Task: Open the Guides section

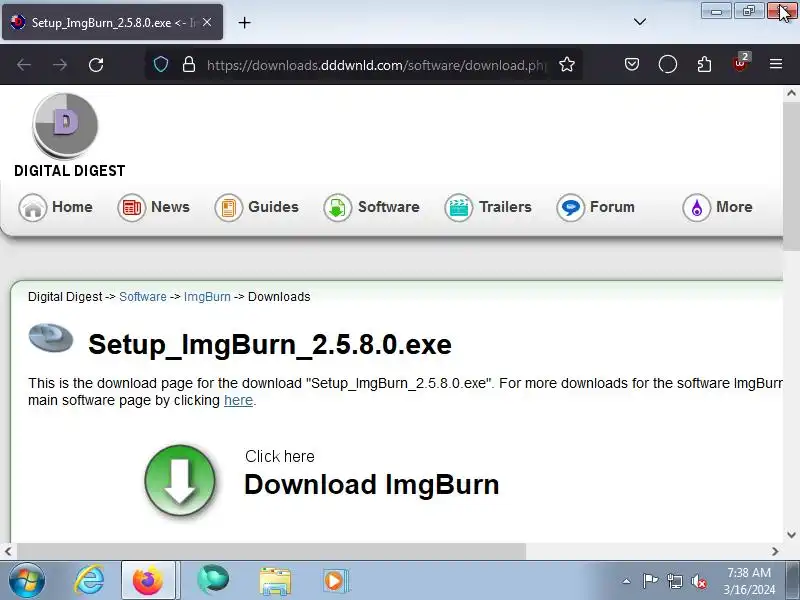Action: coord(257,208)
